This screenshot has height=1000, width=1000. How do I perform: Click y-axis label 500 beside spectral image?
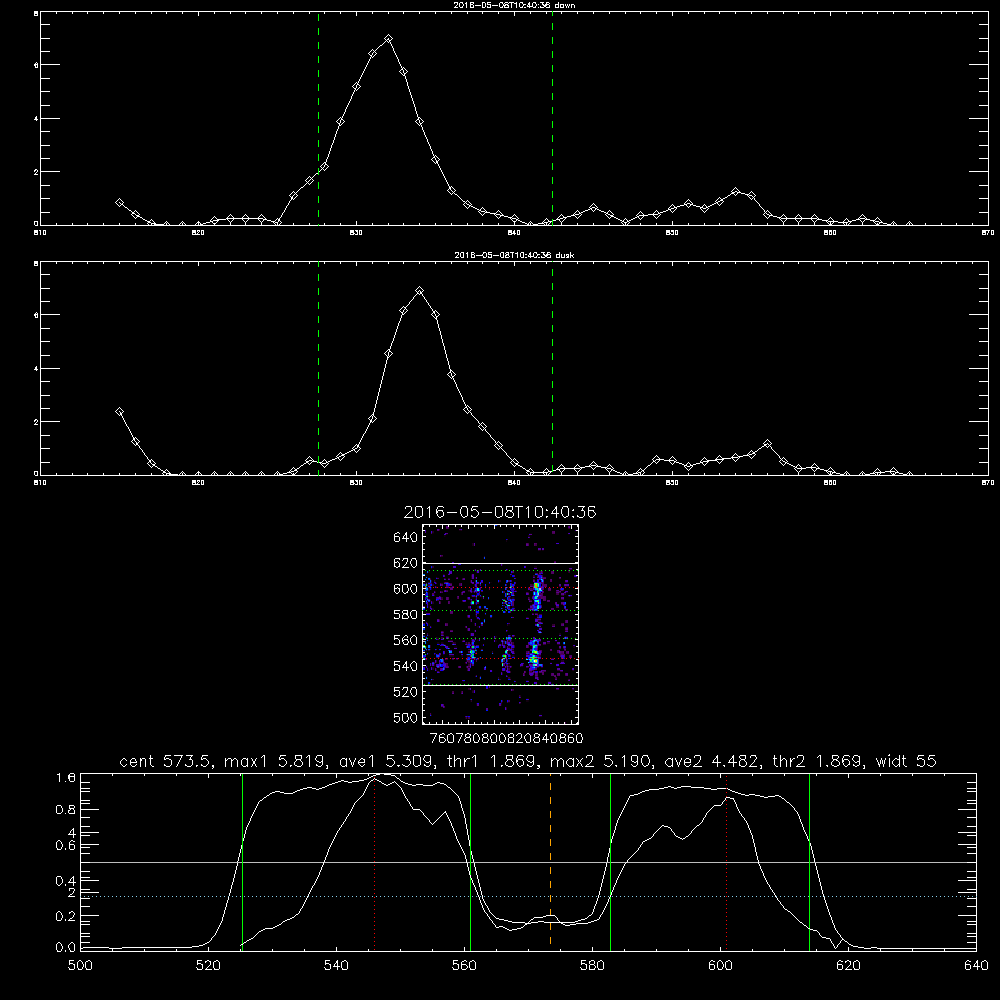406,717
